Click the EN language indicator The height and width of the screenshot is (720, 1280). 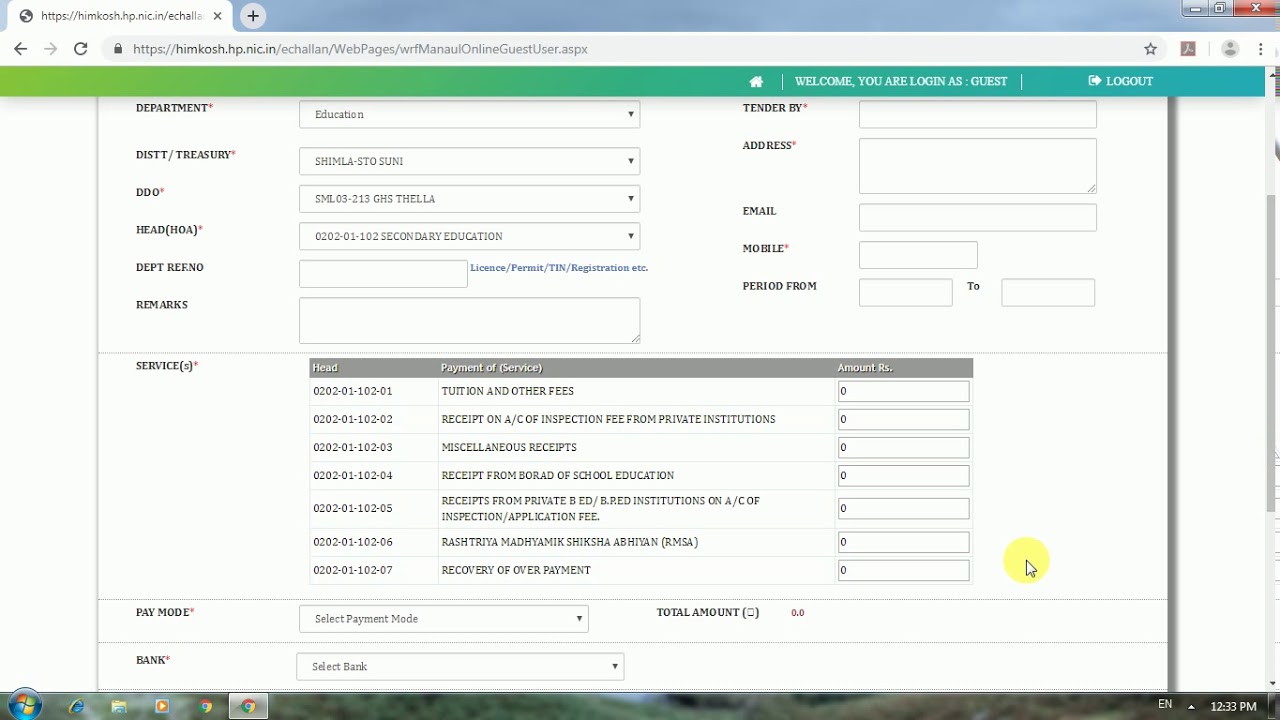(x=1165, y=705)
